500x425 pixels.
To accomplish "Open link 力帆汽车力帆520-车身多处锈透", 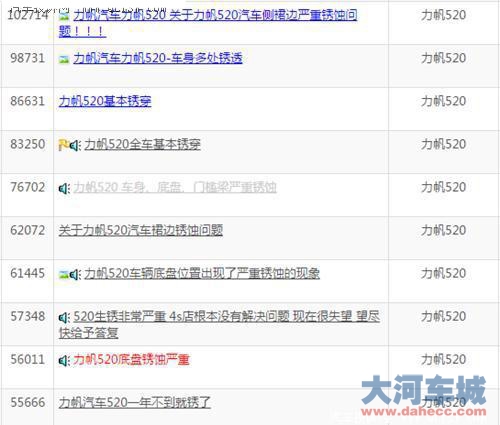I will point(158,58).
